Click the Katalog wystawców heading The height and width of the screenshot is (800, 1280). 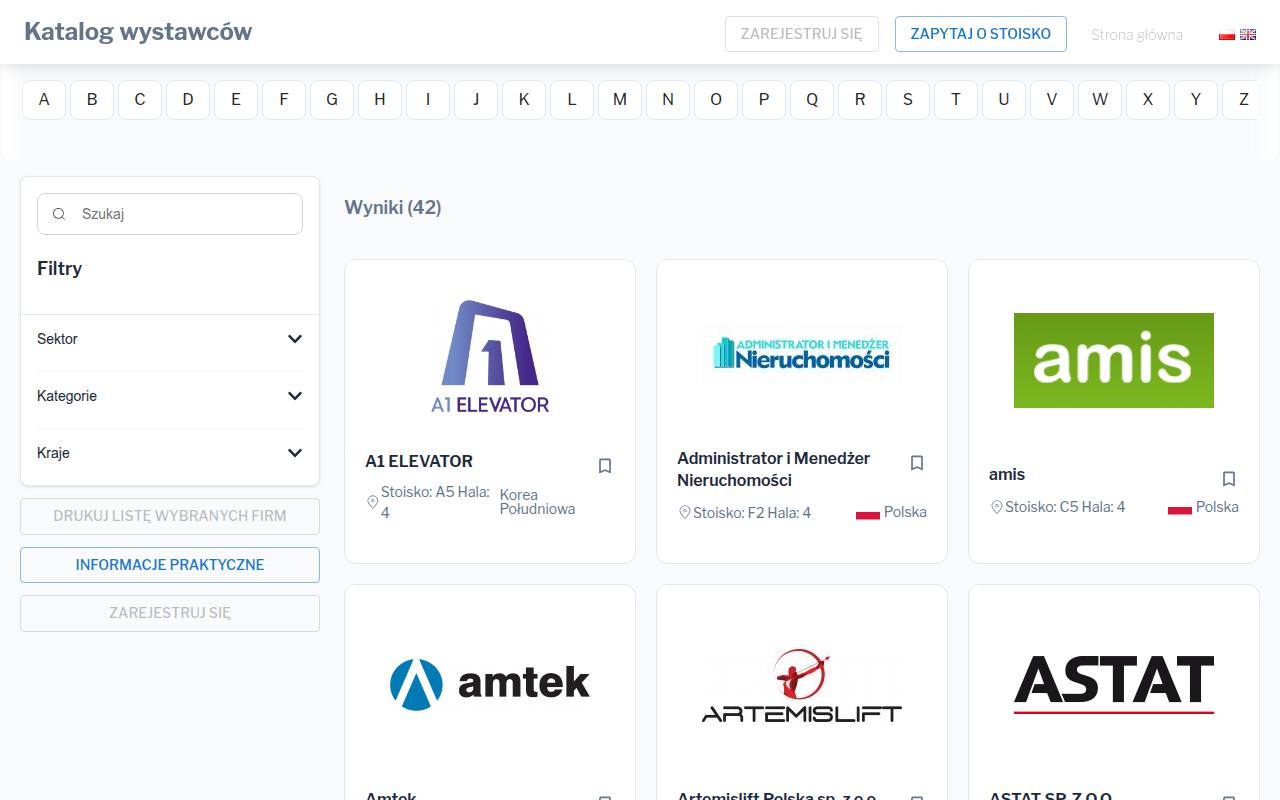coord(138,32)
